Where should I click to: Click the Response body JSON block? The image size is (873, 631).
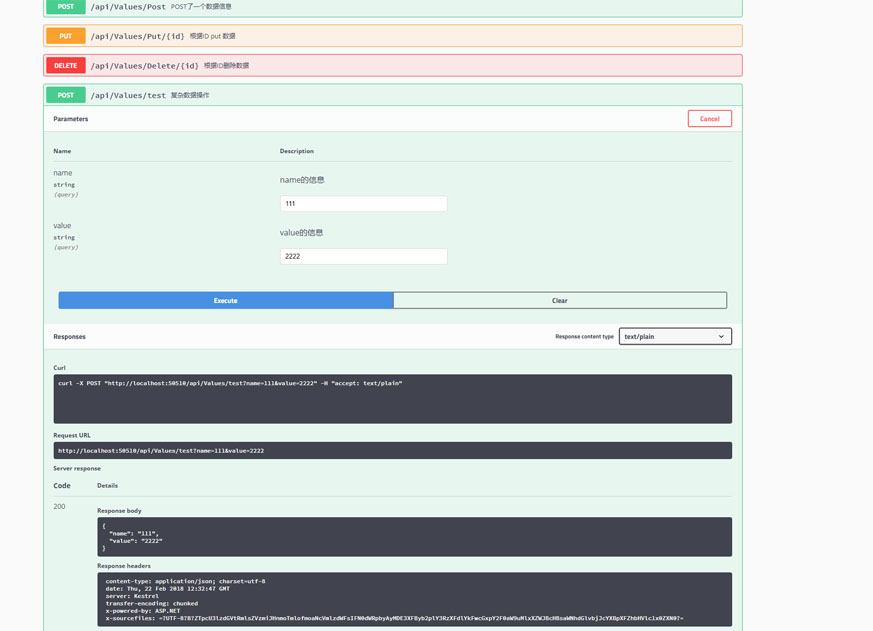point(414,537)
